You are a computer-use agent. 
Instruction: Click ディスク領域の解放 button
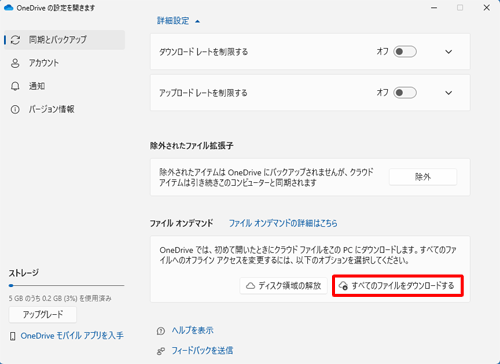[283, 286]
